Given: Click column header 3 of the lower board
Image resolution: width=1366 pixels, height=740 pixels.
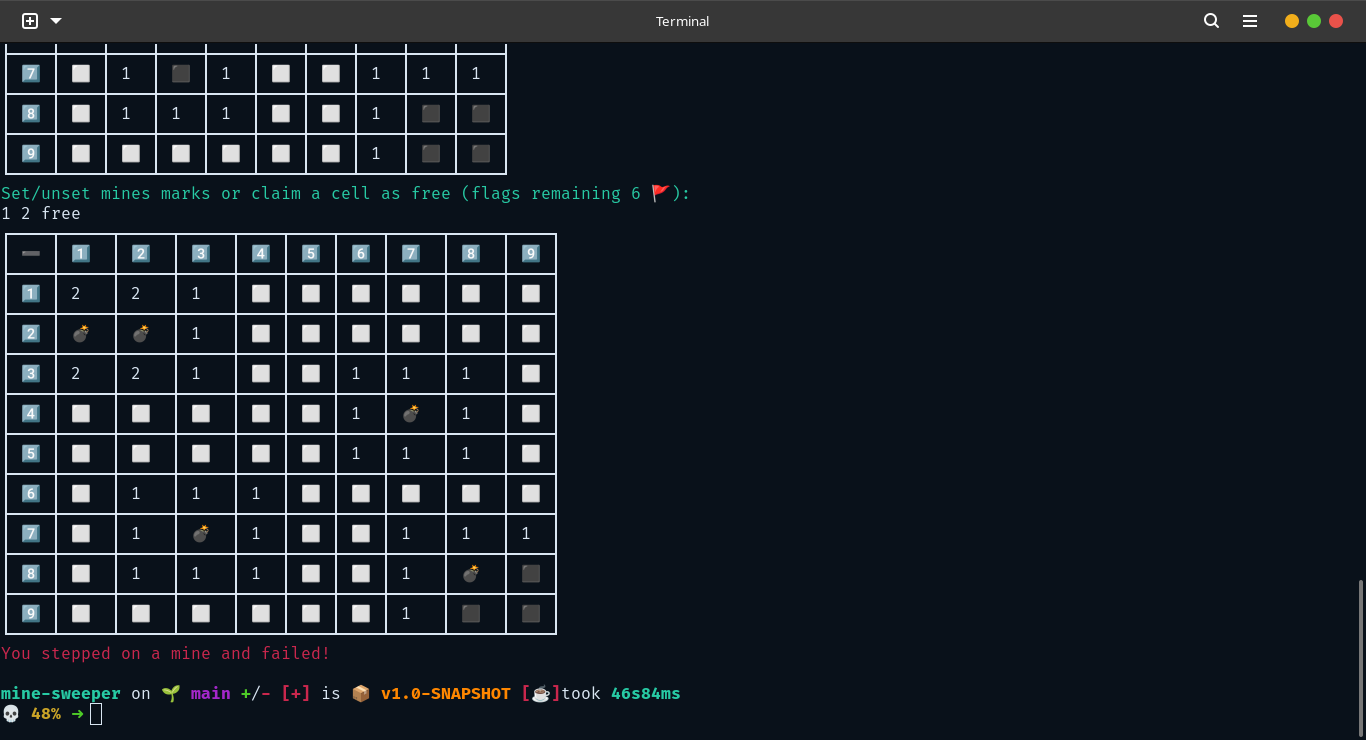Looking at the screenshot, I should click(x=201, y=253).
